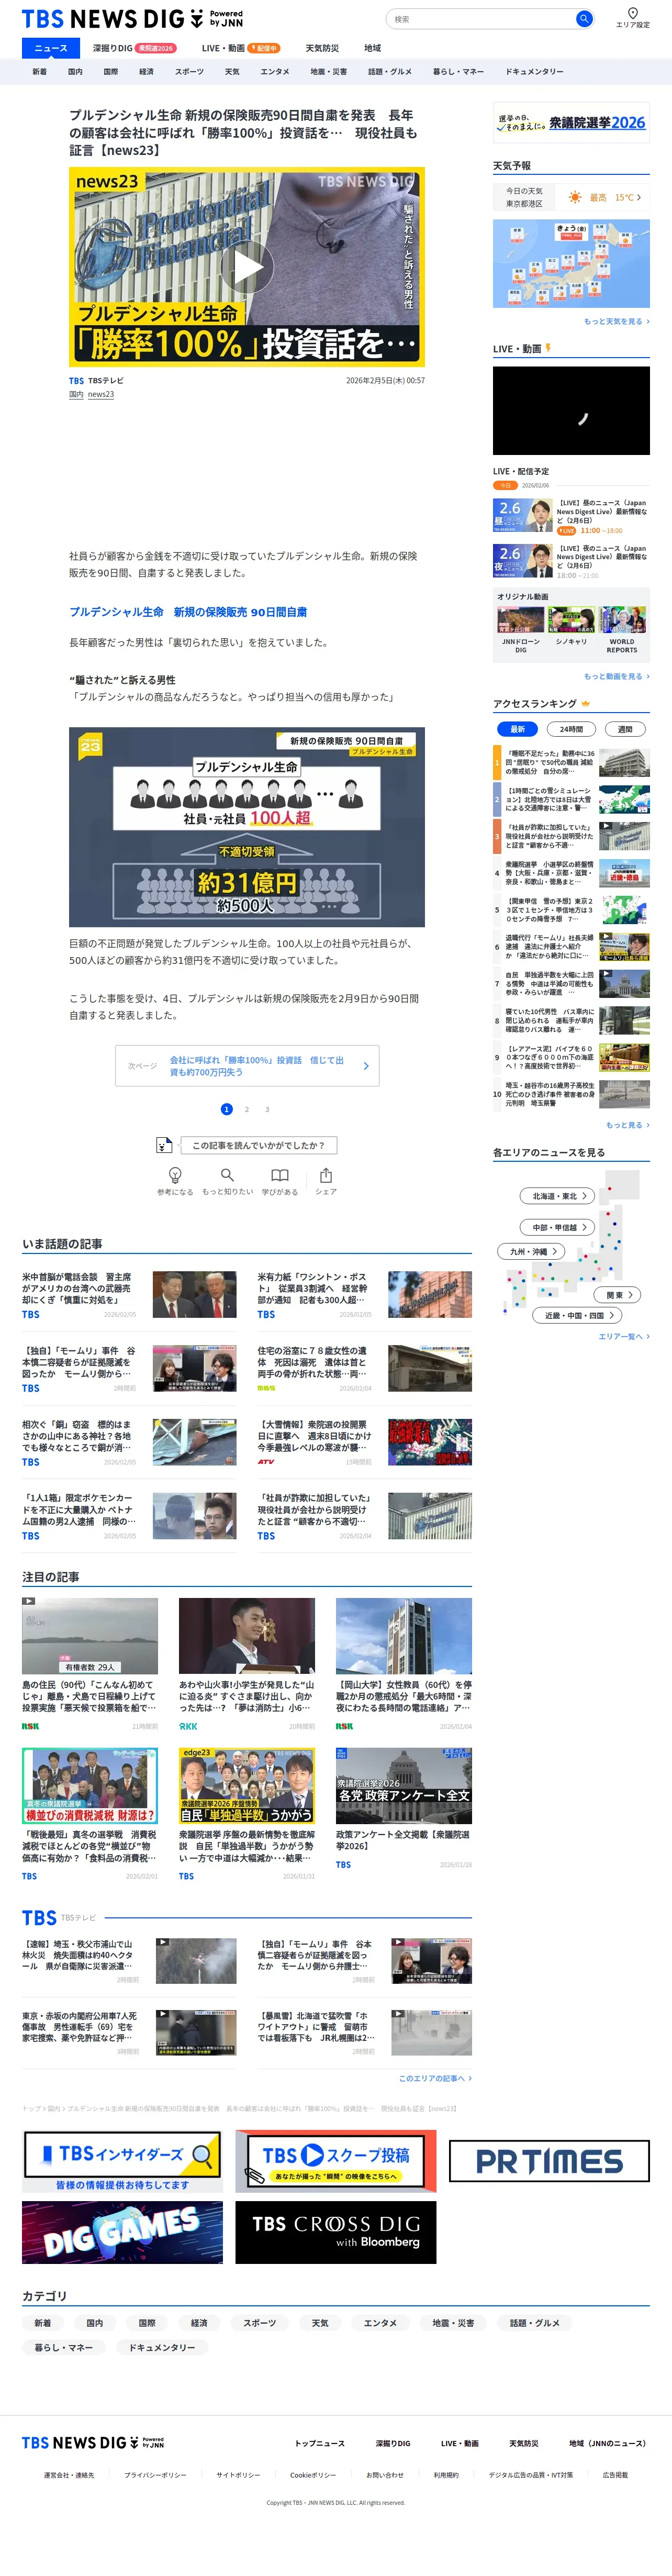The image size is (672, 2576).
Task: Open the 経済 category in sub-navigation bar
Action: click(x=146, y=72)
